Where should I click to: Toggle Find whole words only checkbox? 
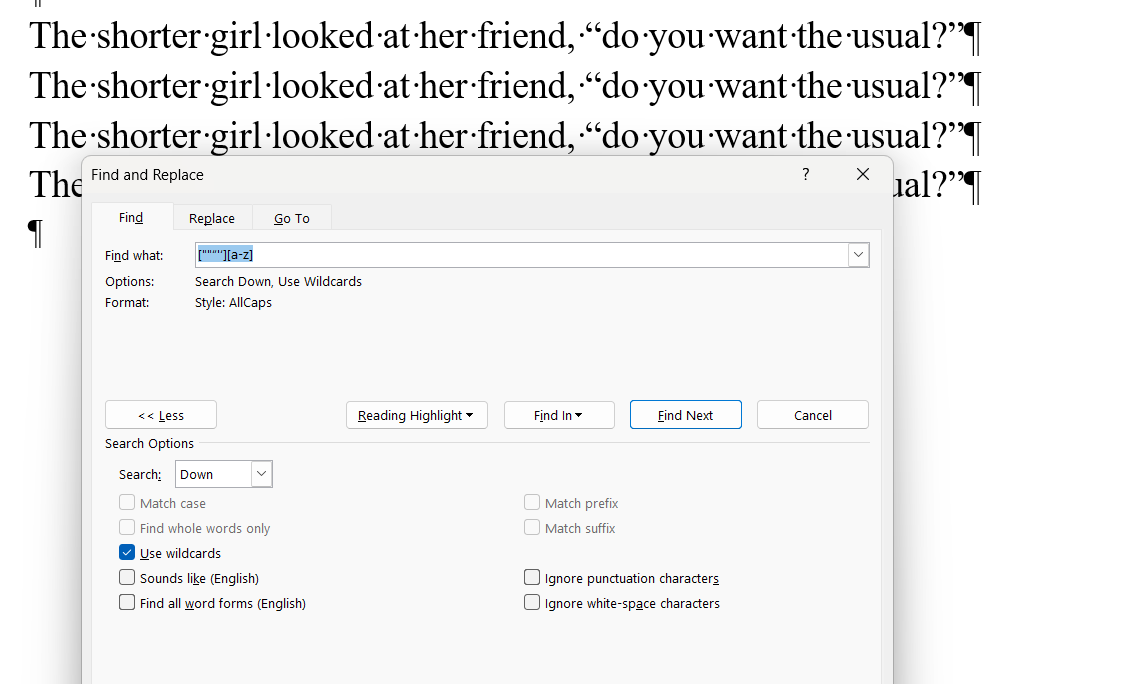(127, 527)
